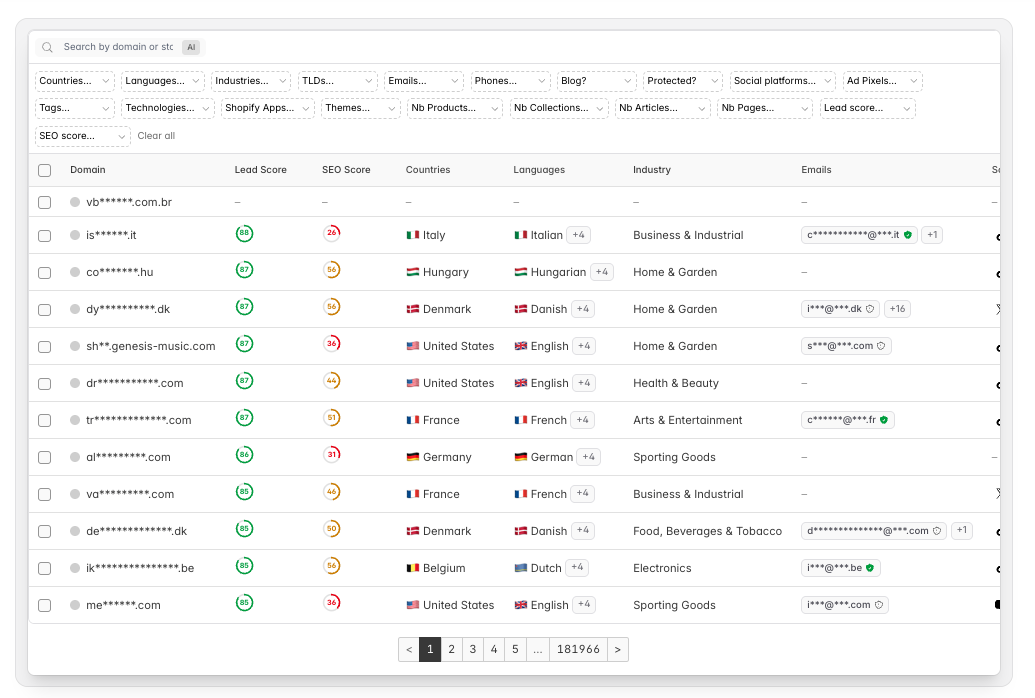Click the magnifier search icon
This screenshot has width=1035, height=698.
pyautogui.click(x=47, y=46)
